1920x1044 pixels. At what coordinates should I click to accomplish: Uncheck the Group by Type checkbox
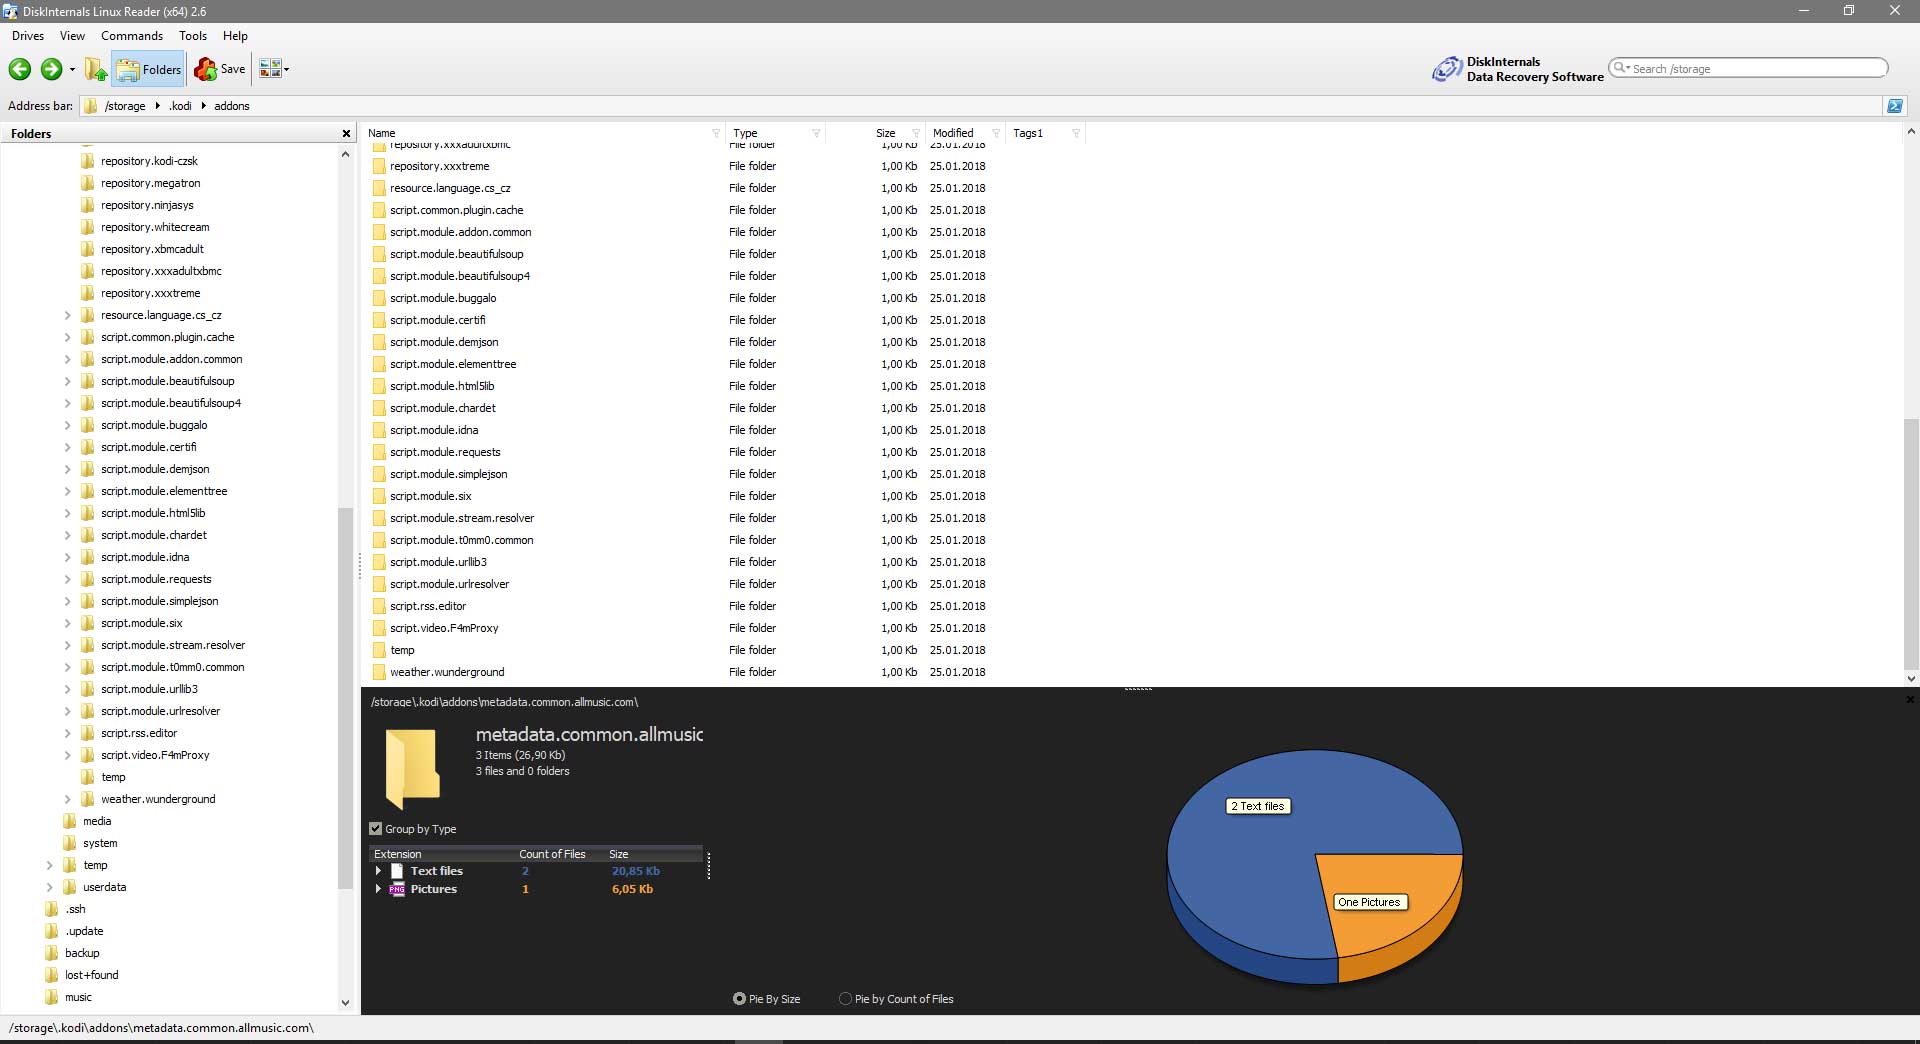[376, 829]
